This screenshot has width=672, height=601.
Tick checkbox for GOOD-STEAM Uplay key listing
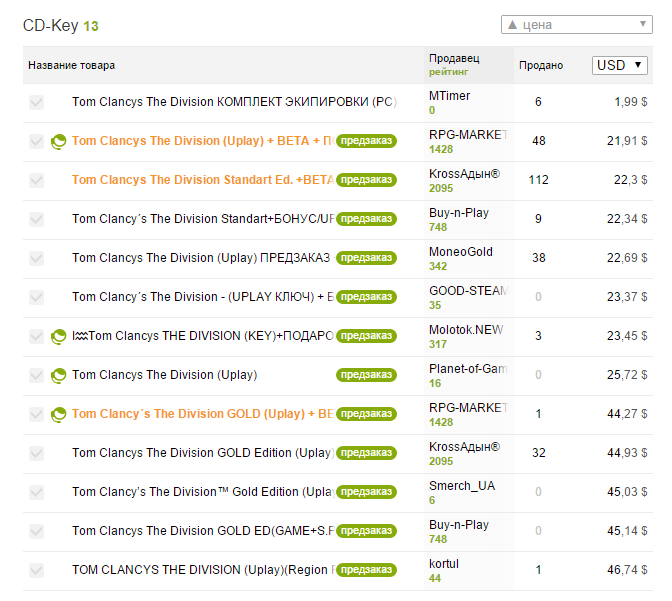point(37,297)
